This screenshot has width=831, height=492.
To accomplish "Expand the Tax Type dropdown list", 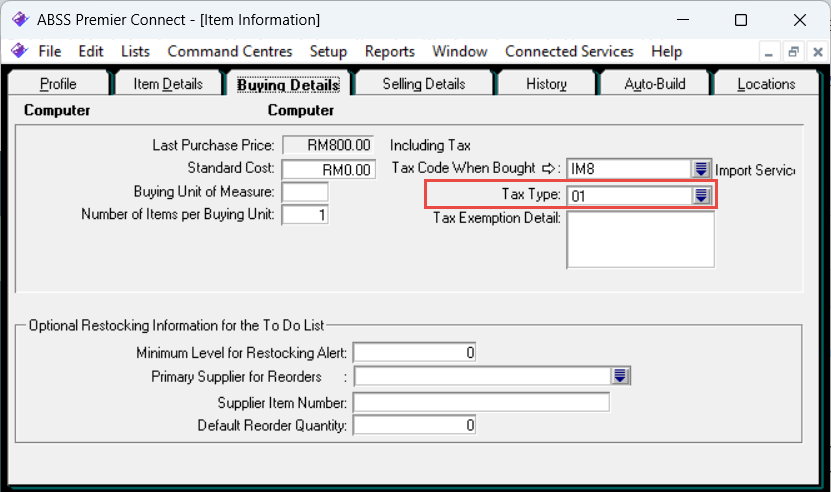I will tap(701, 196).
